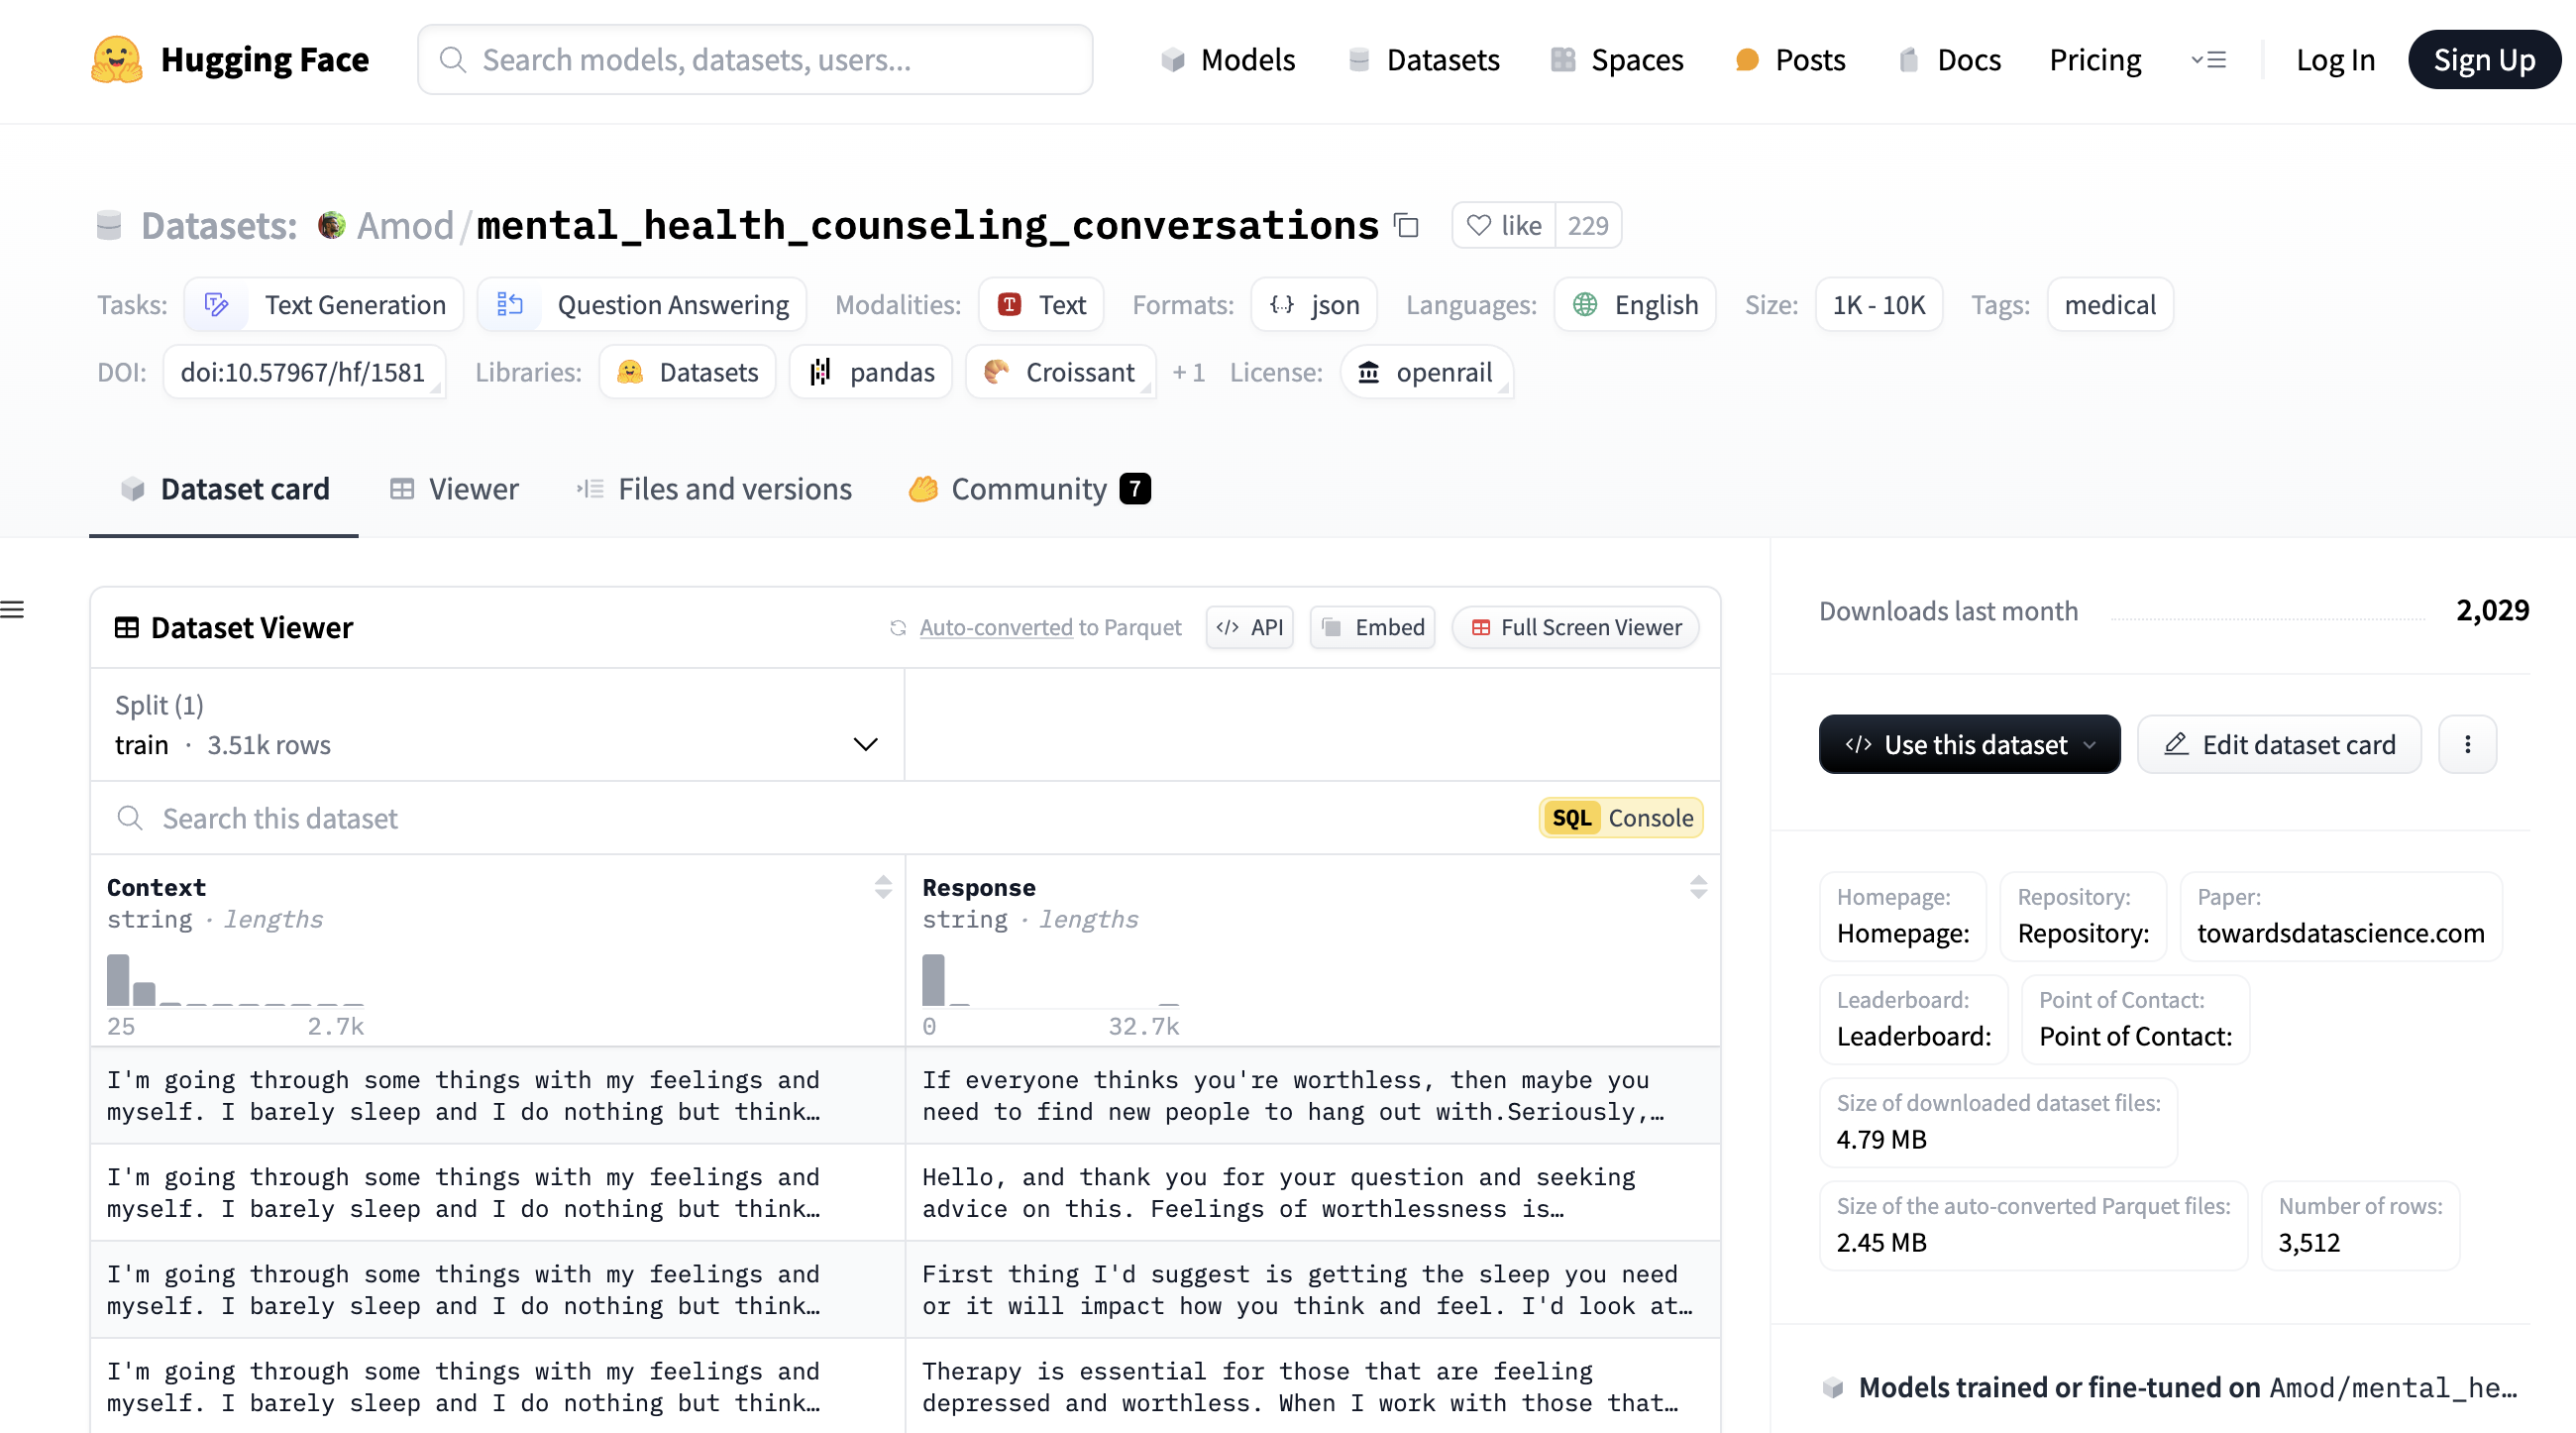The image size is (2576, 1433).
Task: Like the dataset with the heart button
Action: 1504,225
